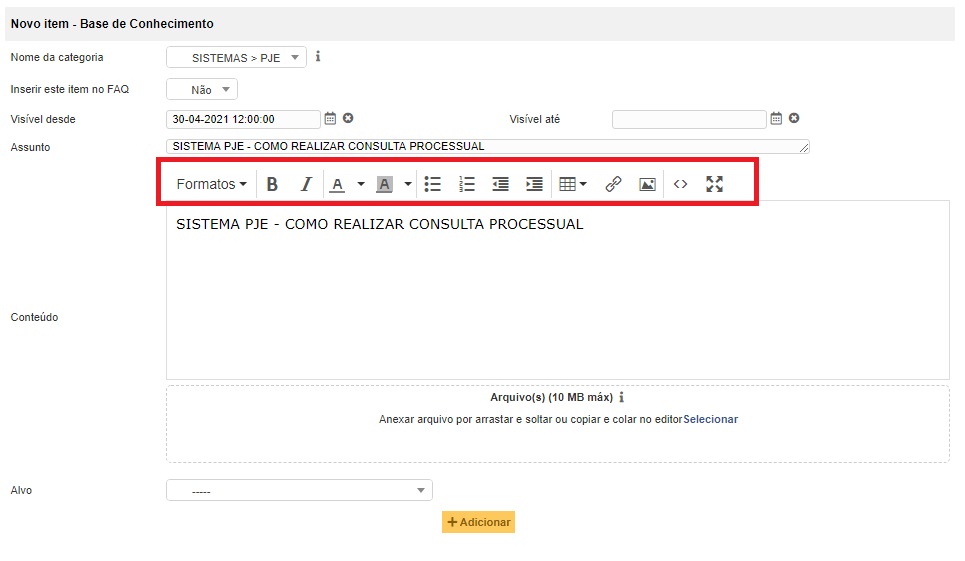Open calendar for Visível desde
Screen dimensions: 965x561
[330, 118]
